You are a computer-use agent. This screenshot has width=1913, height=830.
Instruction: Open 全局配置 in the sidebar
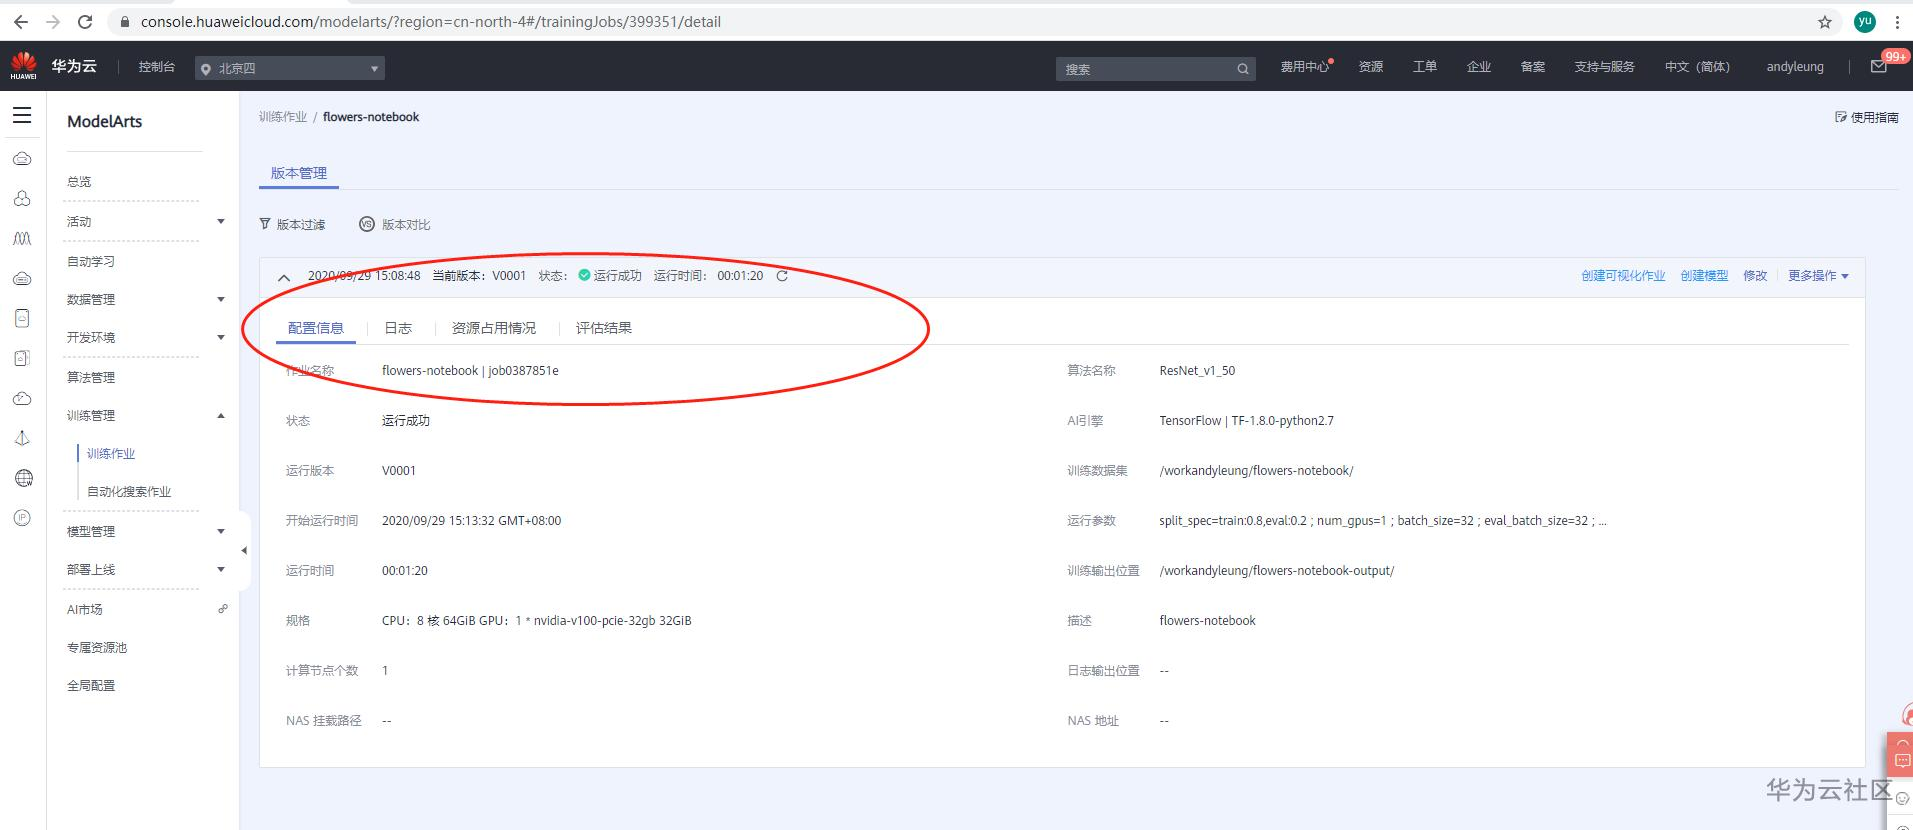point(91,685)
